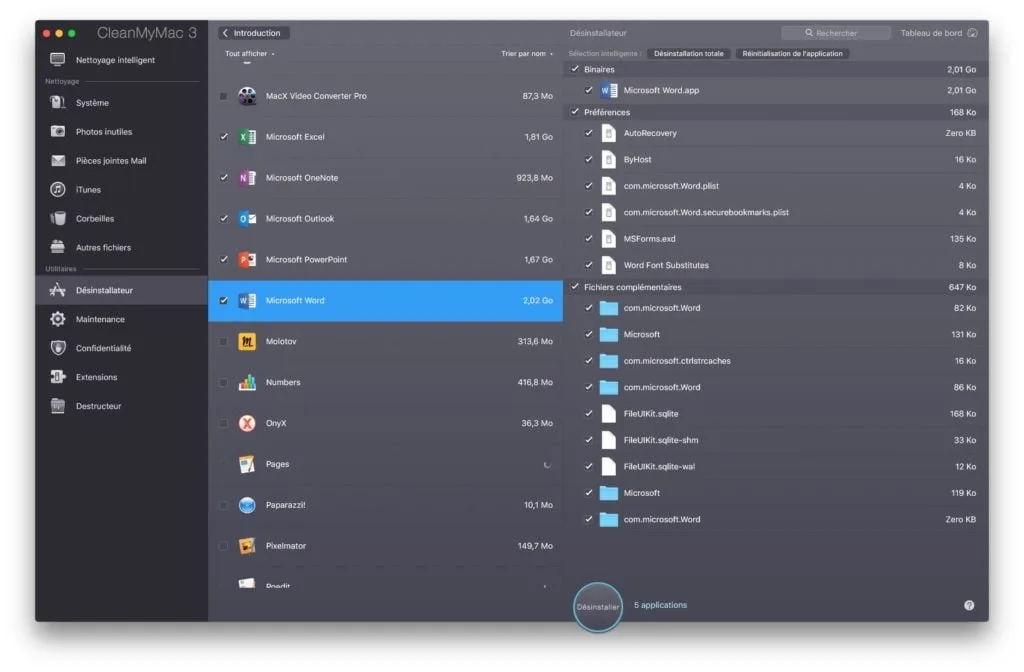The width and height of the screenshot is (1024, 672).
Task: Select the Extensions sidebar icon
Action: click(57, 377)
